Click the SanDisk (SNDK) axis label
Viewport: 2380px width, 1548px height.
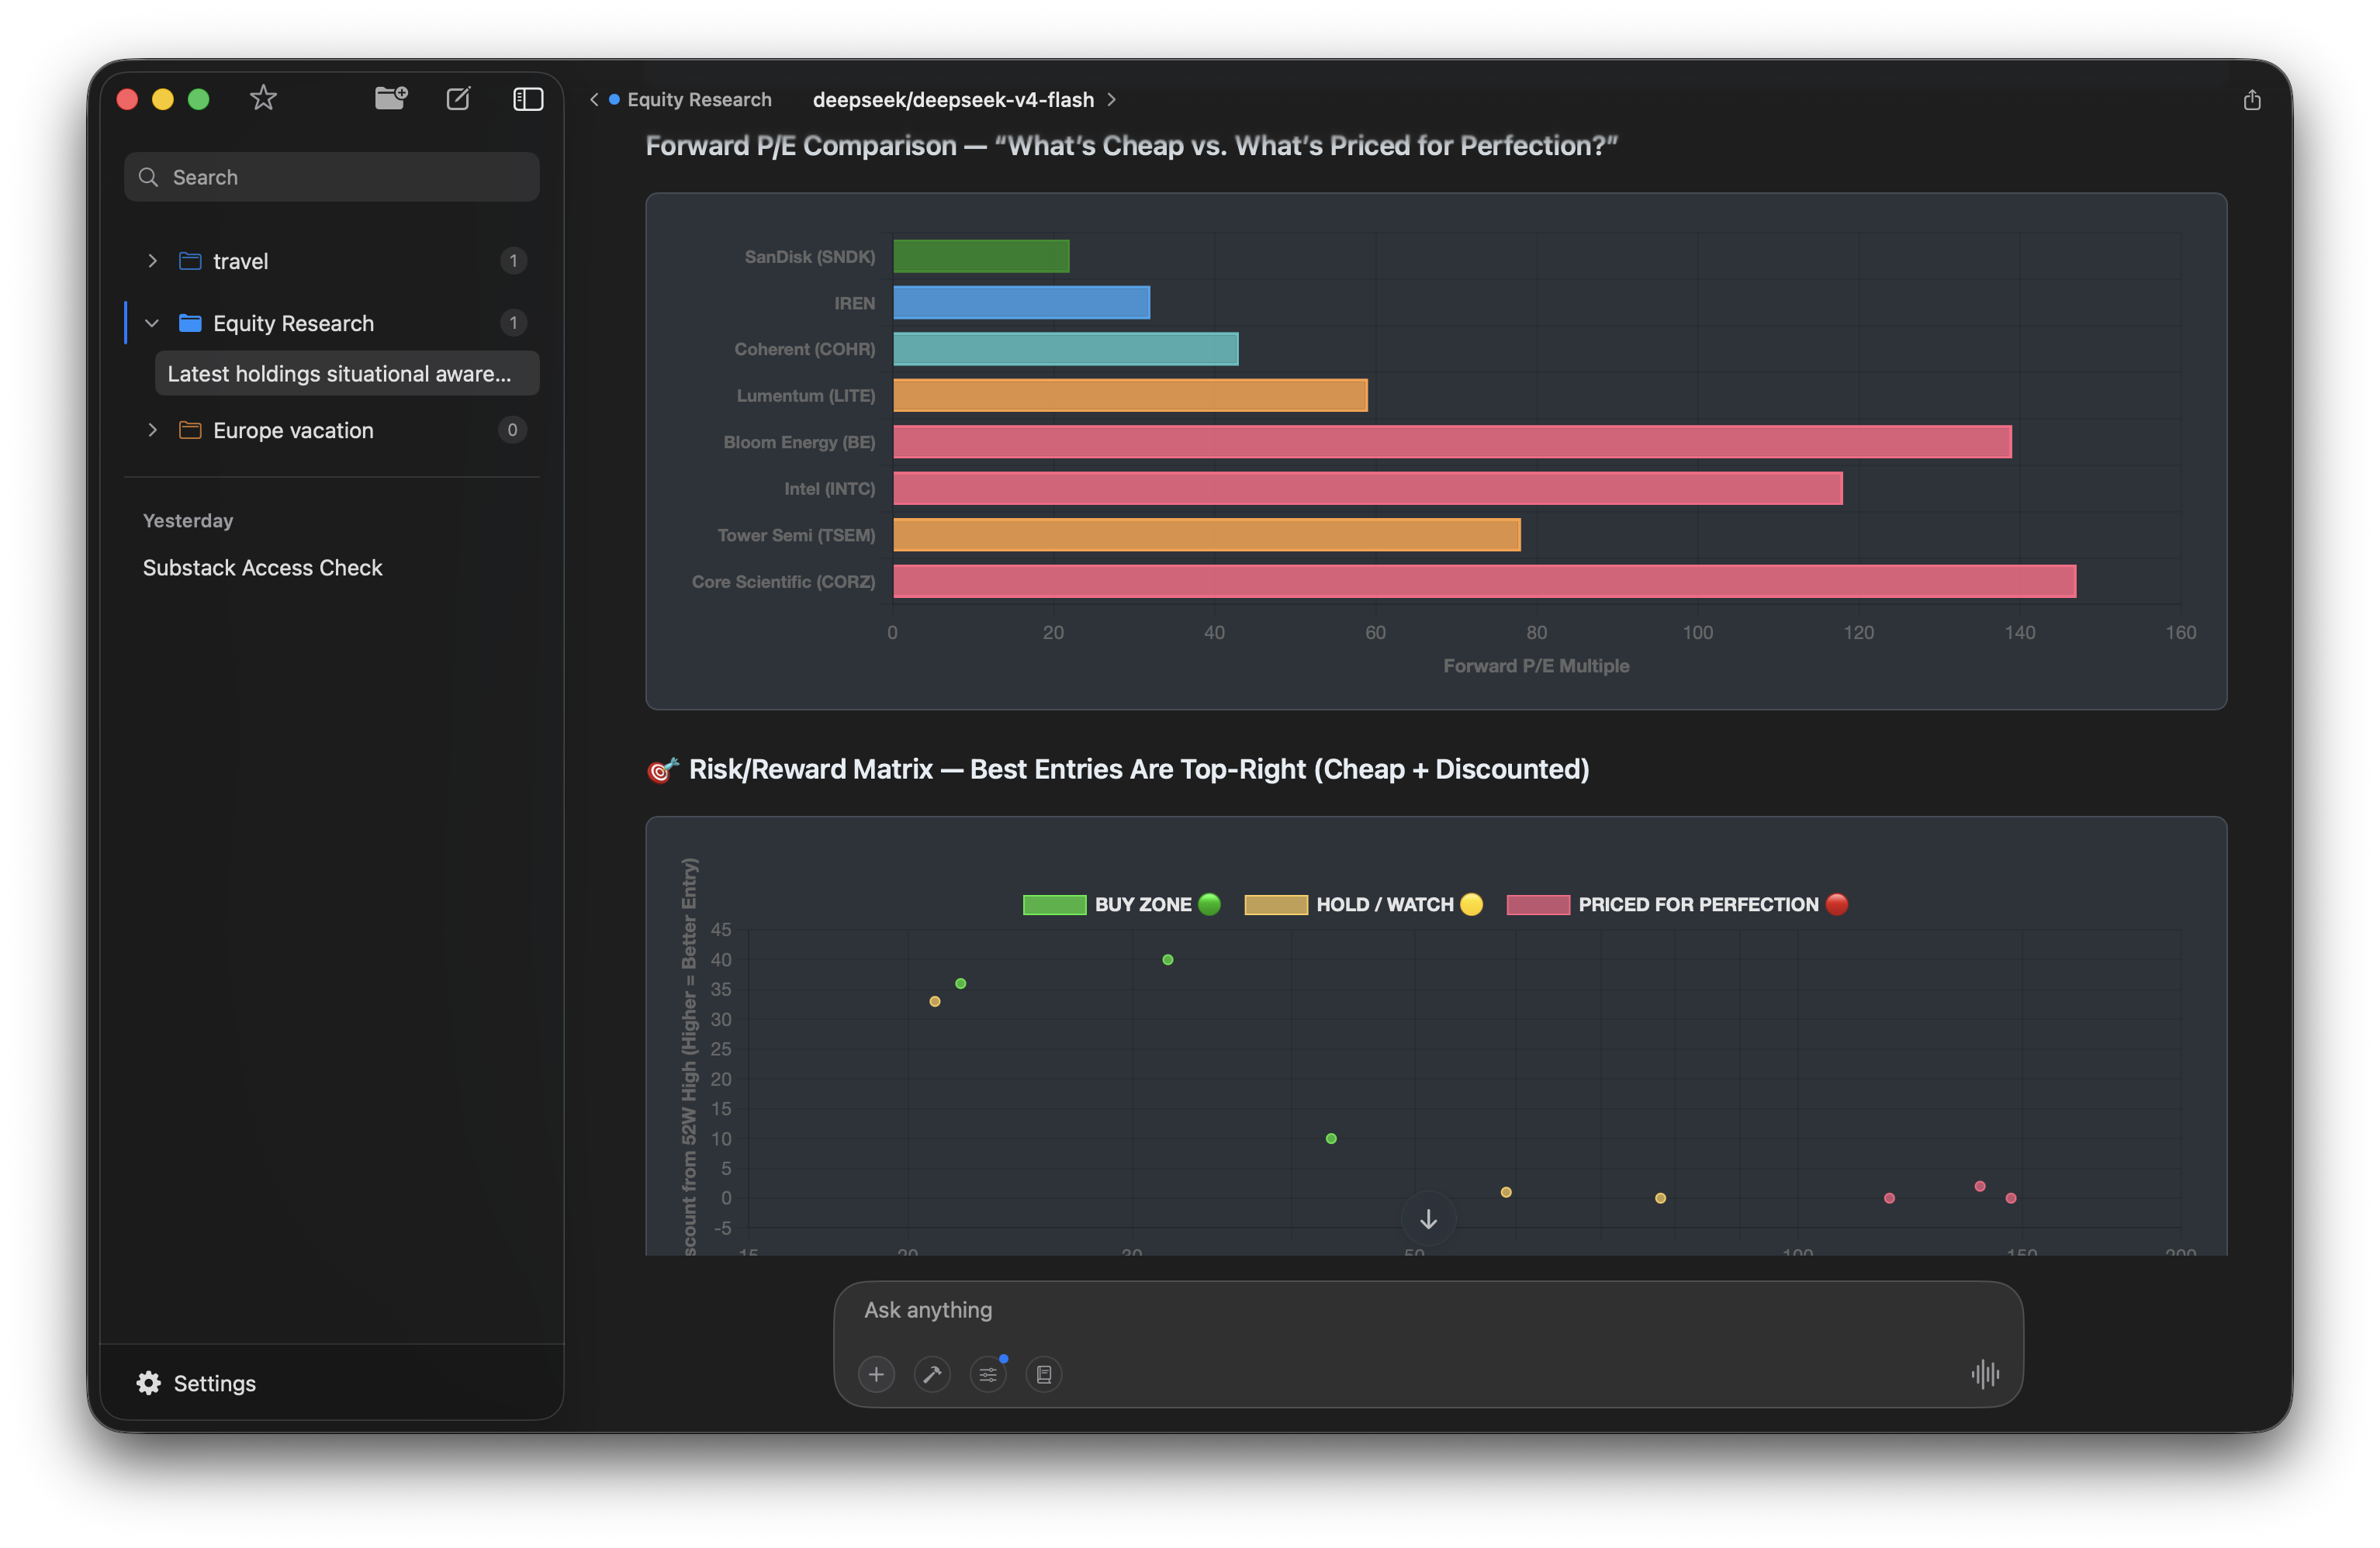810,256
